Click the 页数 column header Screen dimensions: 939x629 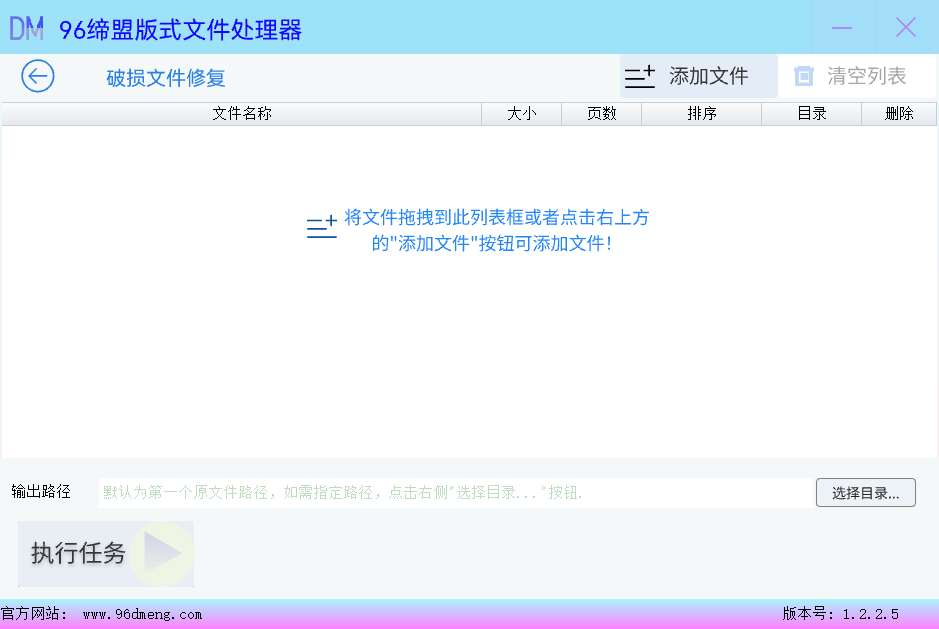tap(601, 114)
